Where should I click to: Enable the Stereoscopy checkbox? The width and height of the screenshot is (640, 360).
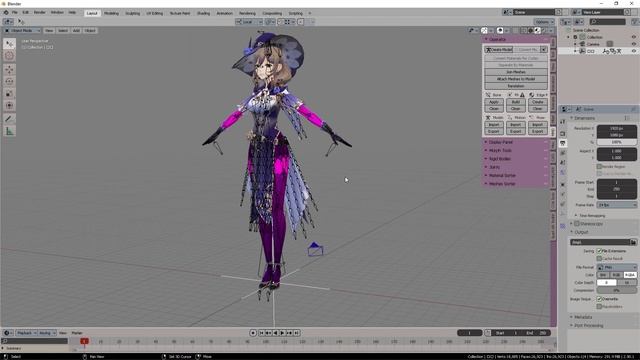[x=577, y=224]
